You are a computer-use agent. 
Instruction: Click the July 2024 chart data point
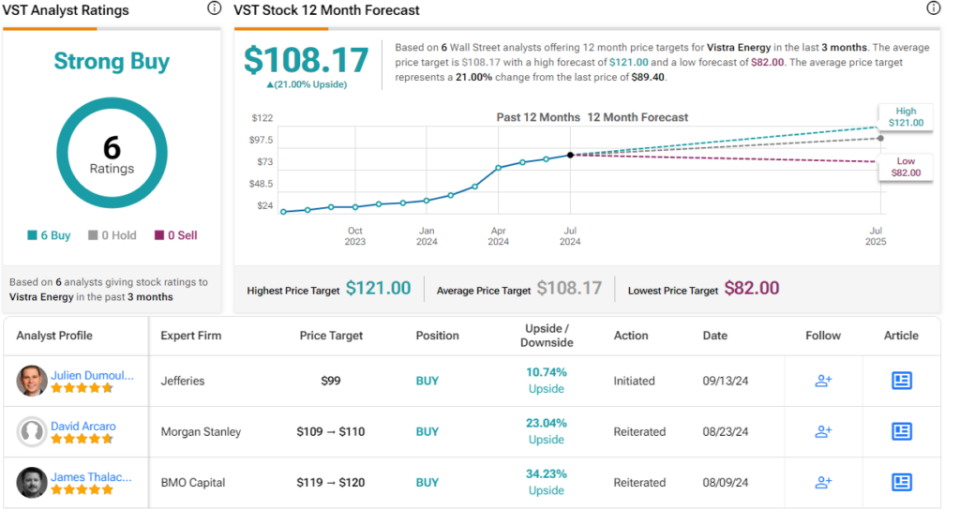570,155
